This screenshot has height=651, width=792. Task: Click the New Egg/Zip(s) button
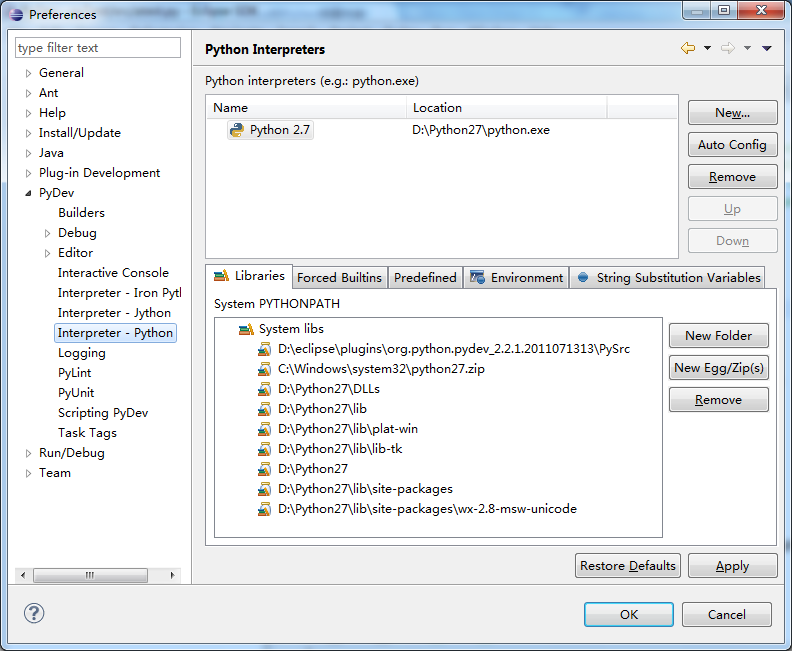tap(719, 368)
